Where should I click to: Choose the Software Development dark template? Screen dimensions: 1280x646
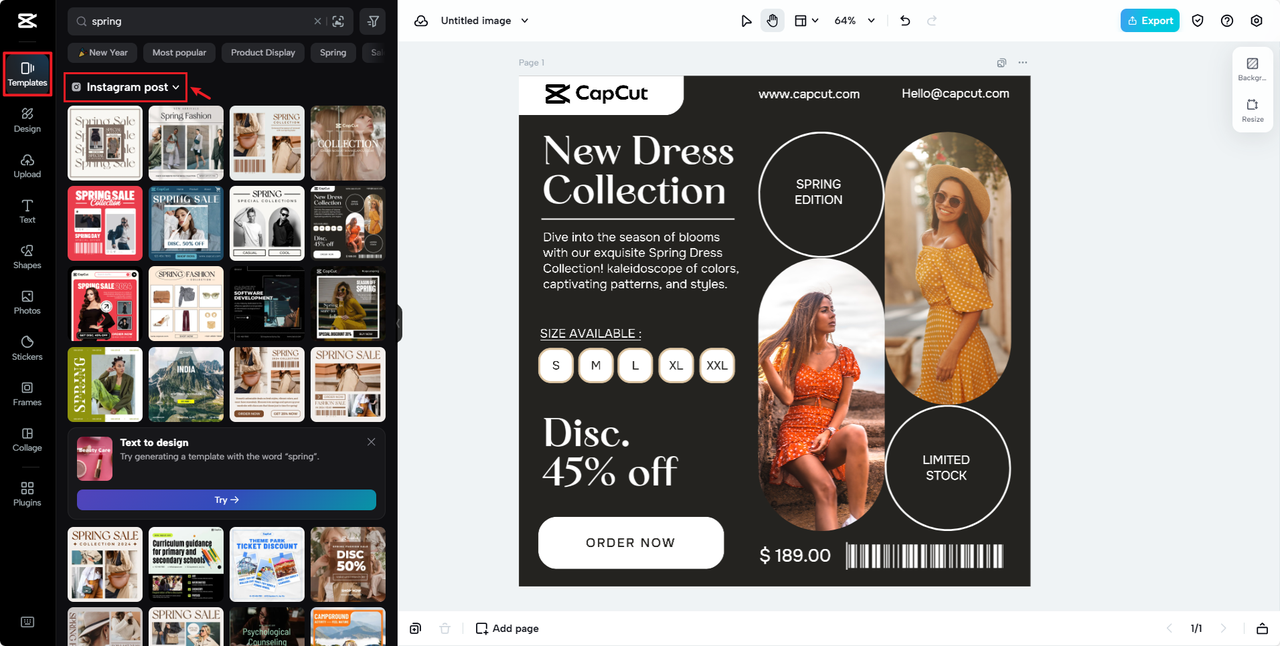(267, 304)
